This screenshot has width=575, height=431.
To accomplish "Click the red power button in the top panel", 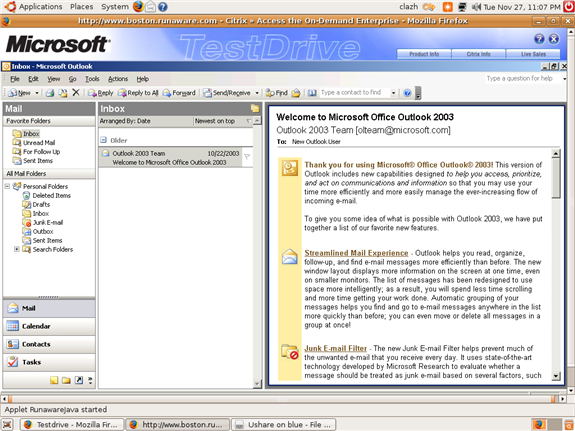I will [568, 7].
